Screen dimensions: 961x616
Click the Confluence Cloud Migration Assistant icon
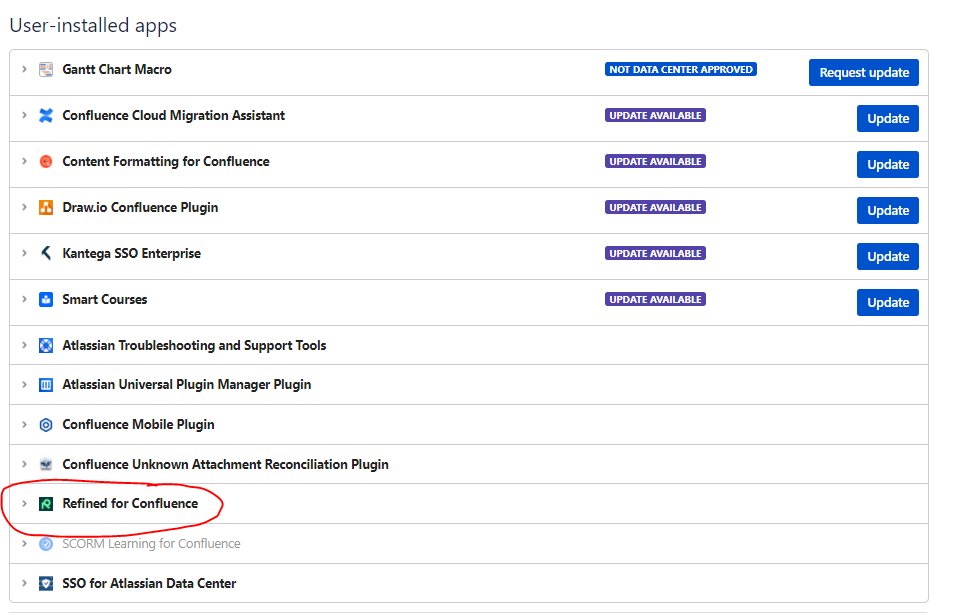click(x=46, y=115)
